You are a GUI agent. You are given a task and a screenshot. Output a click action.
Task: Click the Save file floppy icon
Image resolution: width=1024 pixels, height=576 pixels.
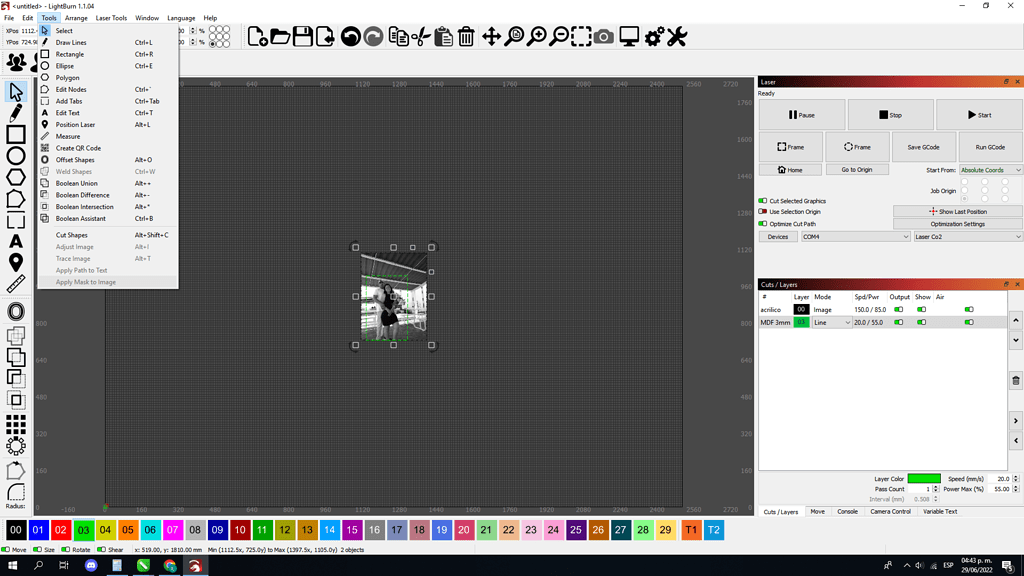pyautogui.click(x=302, y=37)
